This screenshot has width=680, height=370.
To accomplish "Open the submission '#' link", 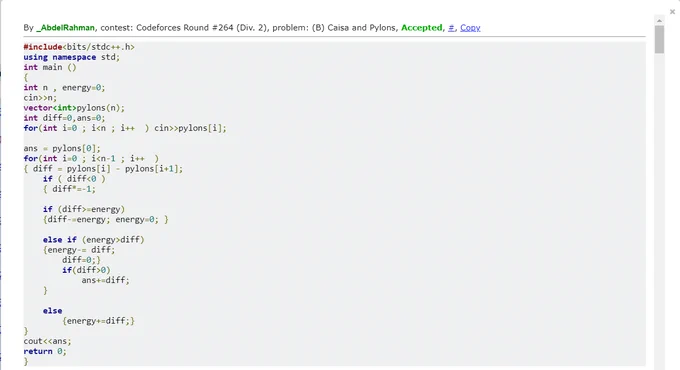I will click(x=451, y=28).
